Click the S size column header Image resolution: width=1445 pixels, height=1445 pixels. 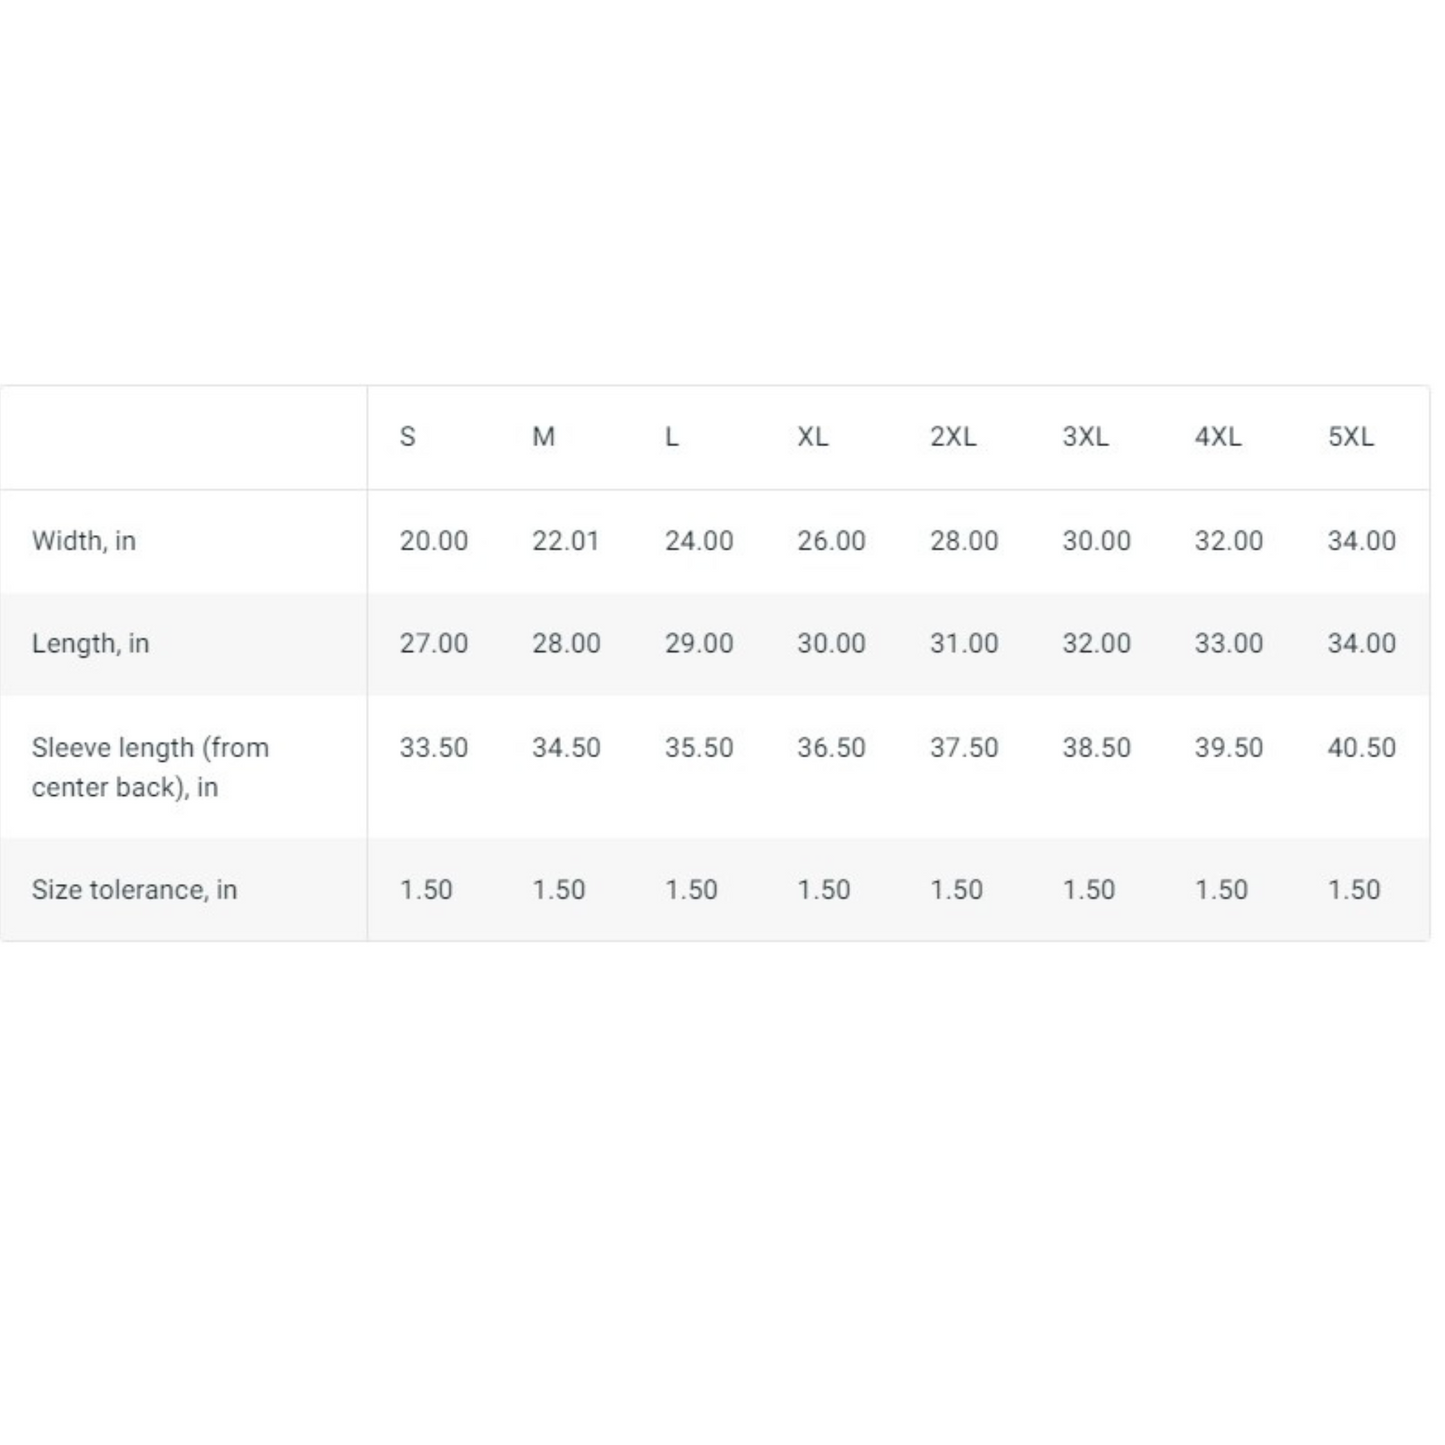click(408, 437)
